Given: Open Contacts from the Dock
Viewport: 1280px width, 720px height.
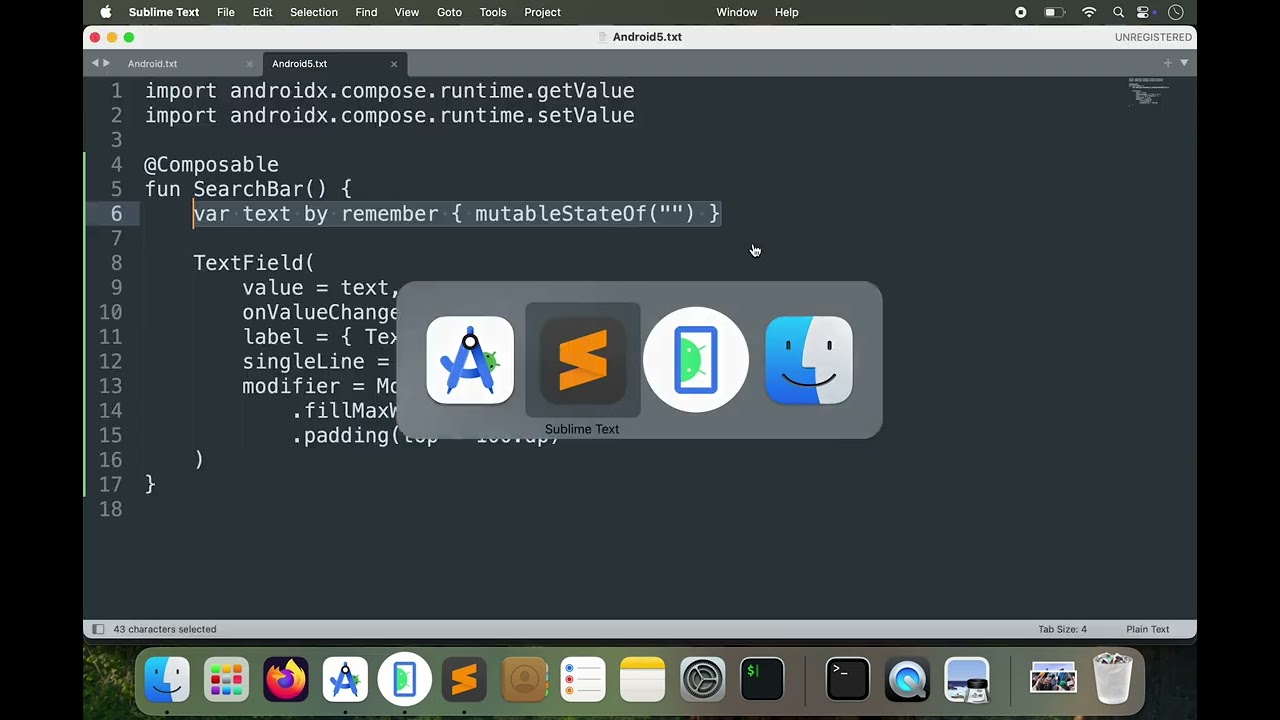Looking at the screenshot, I should click(524, 680).
